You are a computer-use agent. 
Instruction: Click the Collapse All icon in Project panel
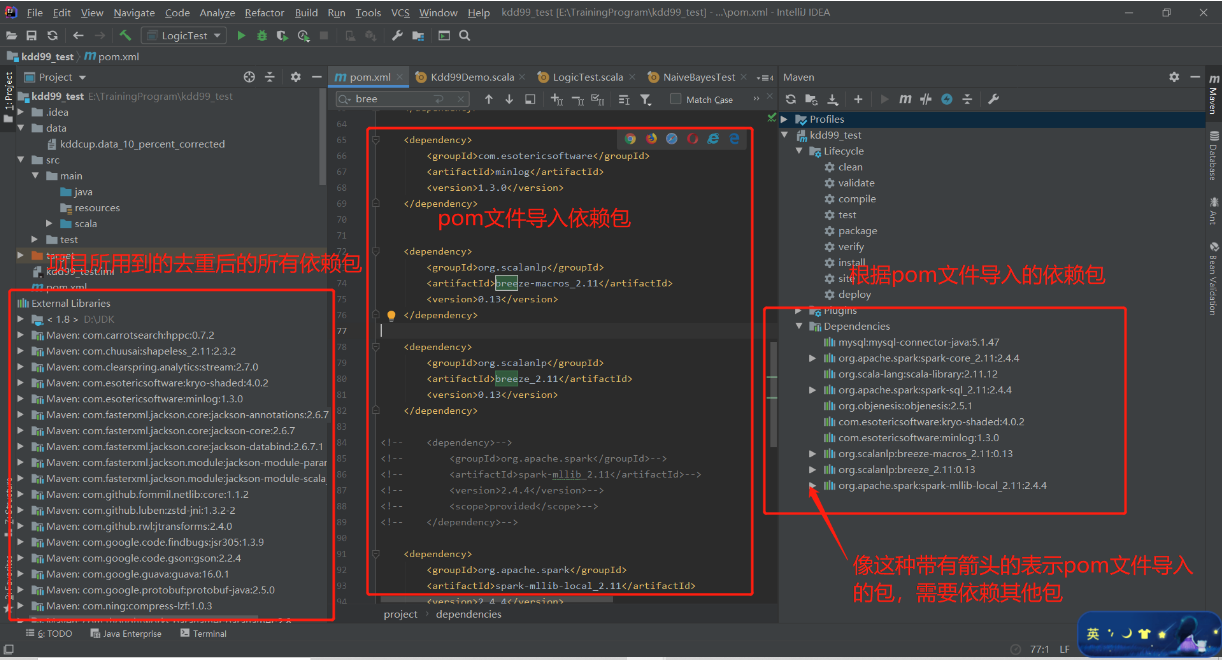[x=270, y=77]
